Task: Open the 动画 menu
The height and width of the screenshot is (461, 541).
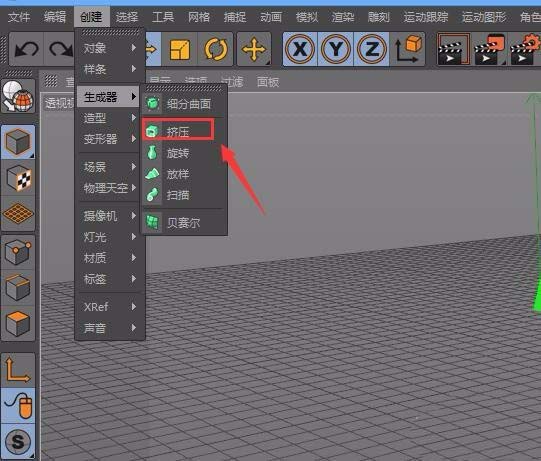Action: click(271, 17)
